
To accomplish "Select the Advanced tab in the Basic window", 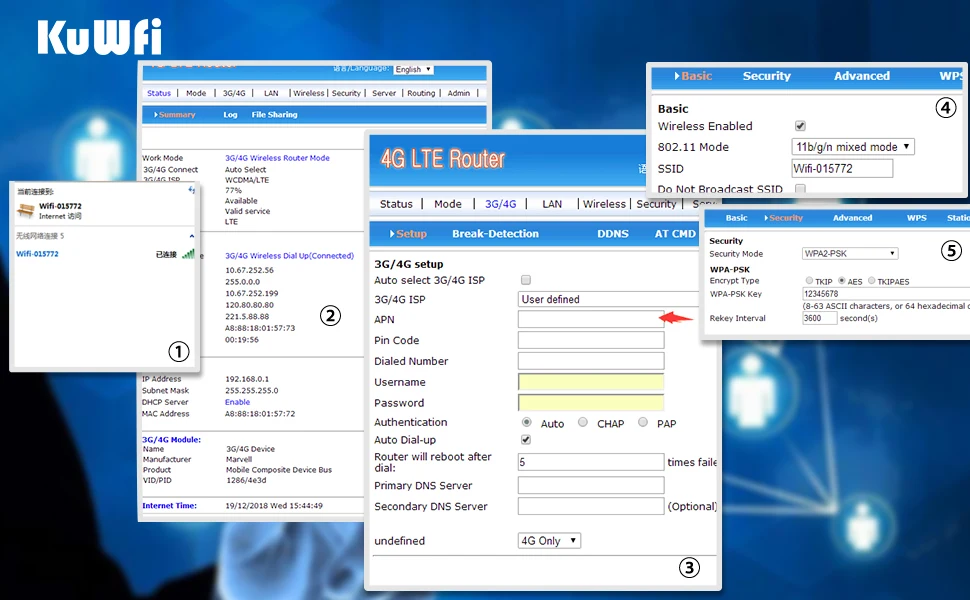I will (x=861, y=75).
